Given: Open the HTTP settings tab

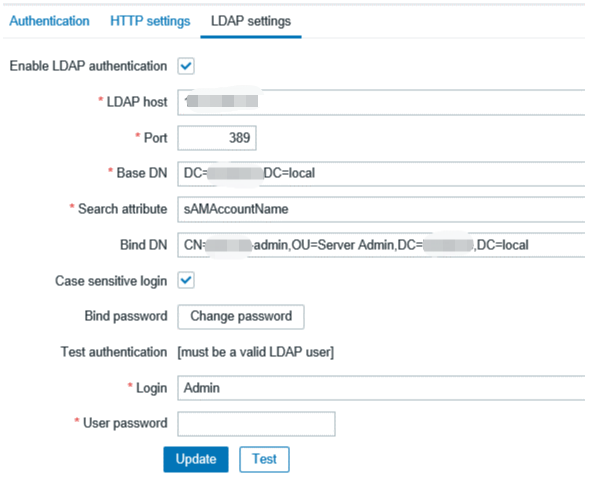Looking at the screenshot, I should click(x=150, y=21).
